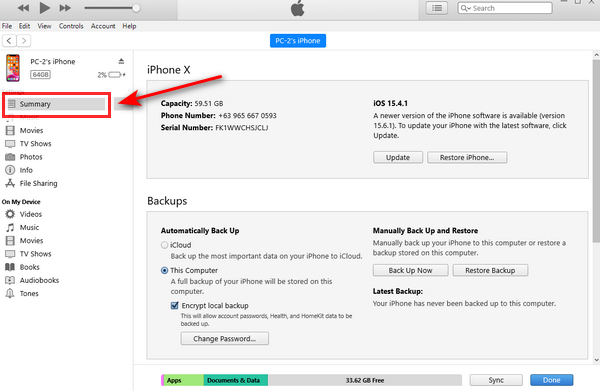
Task: Click the fast forward next button
Action: [65, 8]
